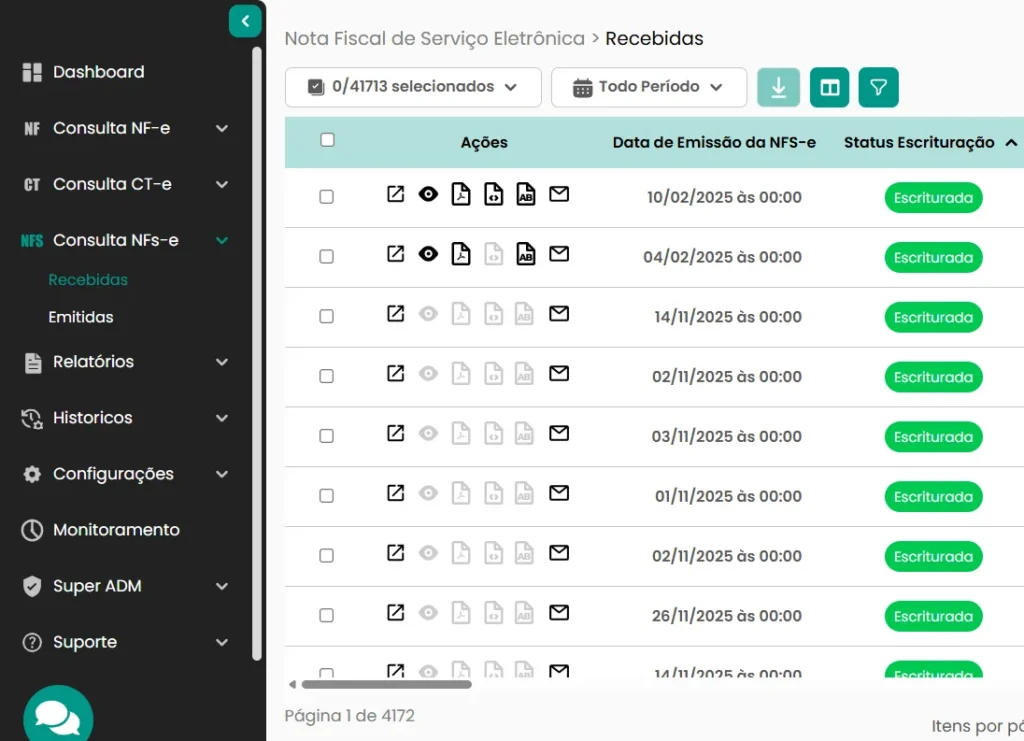1024x741 pixels.
Task: Open the column layout icon button
Action: 829,87
